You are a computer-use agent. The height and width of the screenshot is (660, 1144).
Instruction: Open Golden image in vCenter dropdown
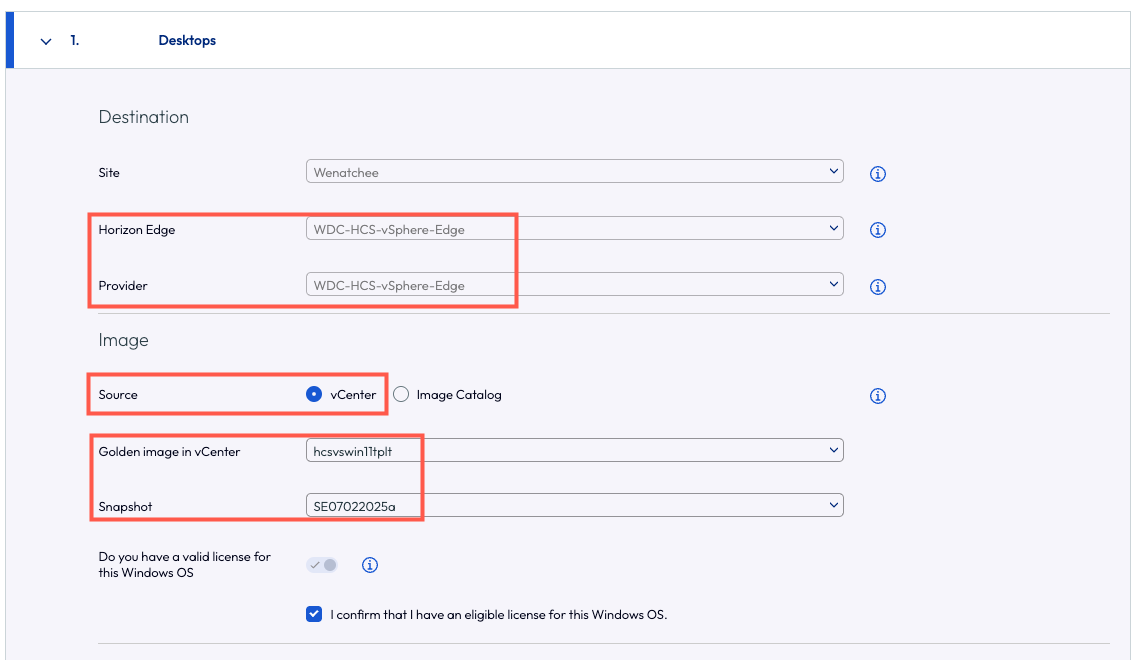click(574, 451)
